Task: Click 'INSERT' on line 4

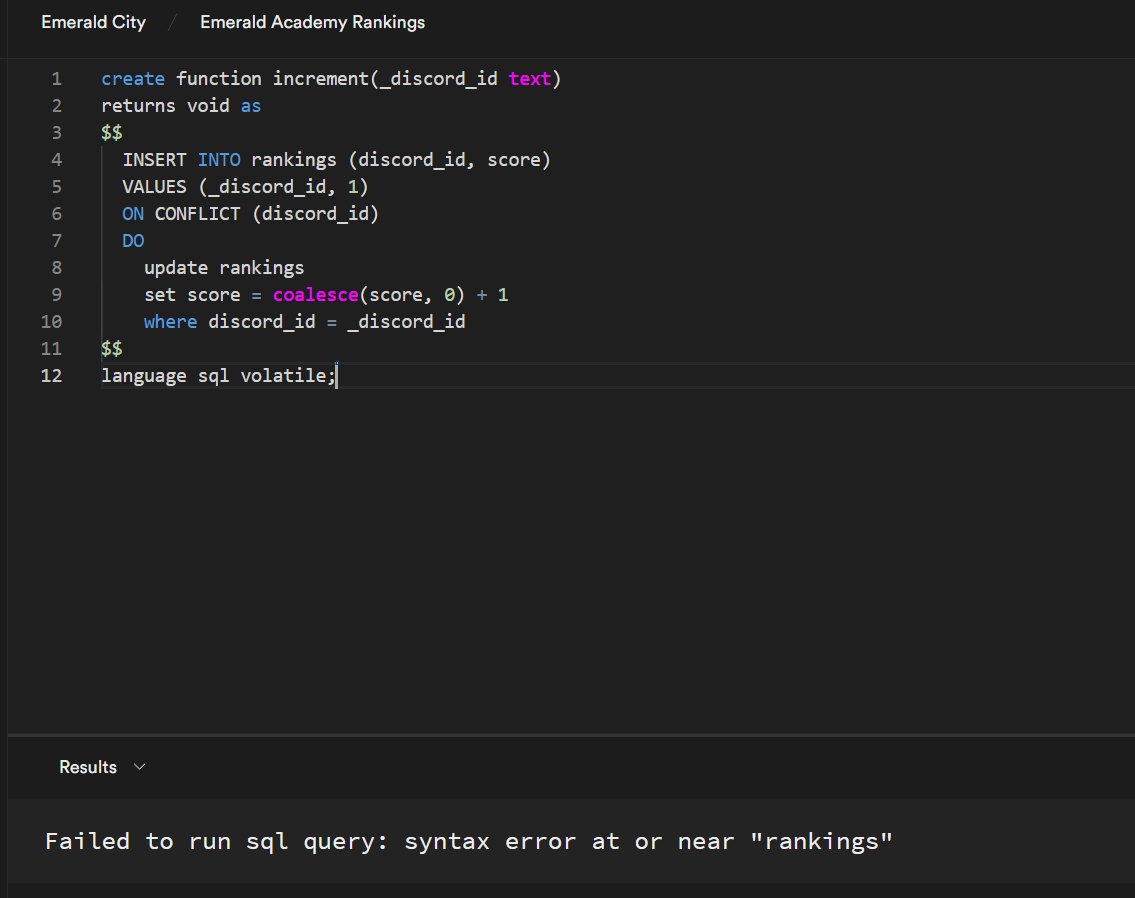Action: (154, 160)
